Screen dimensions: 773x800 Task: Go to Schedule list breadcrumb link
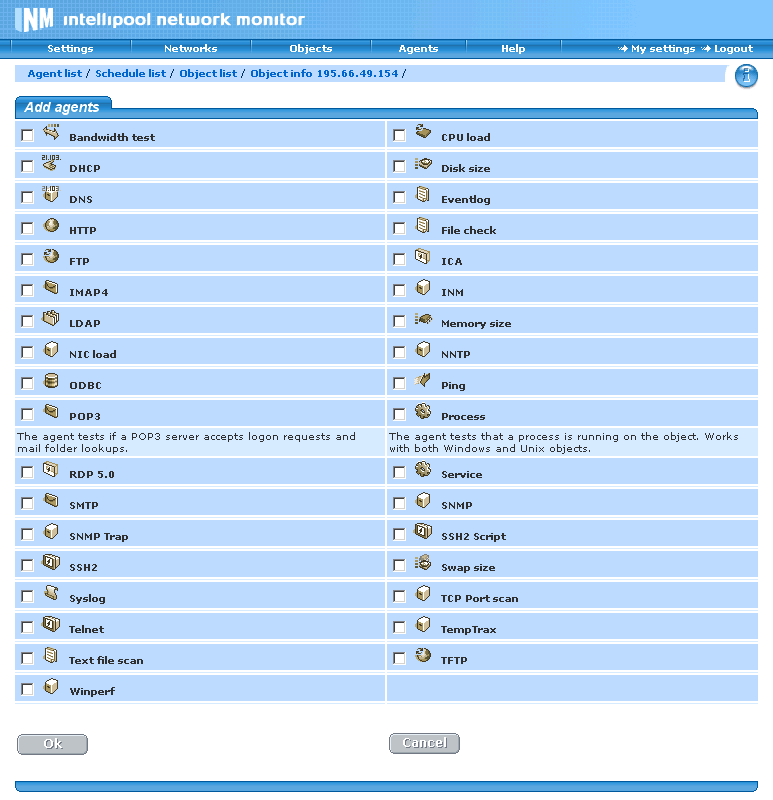(130, 74)
